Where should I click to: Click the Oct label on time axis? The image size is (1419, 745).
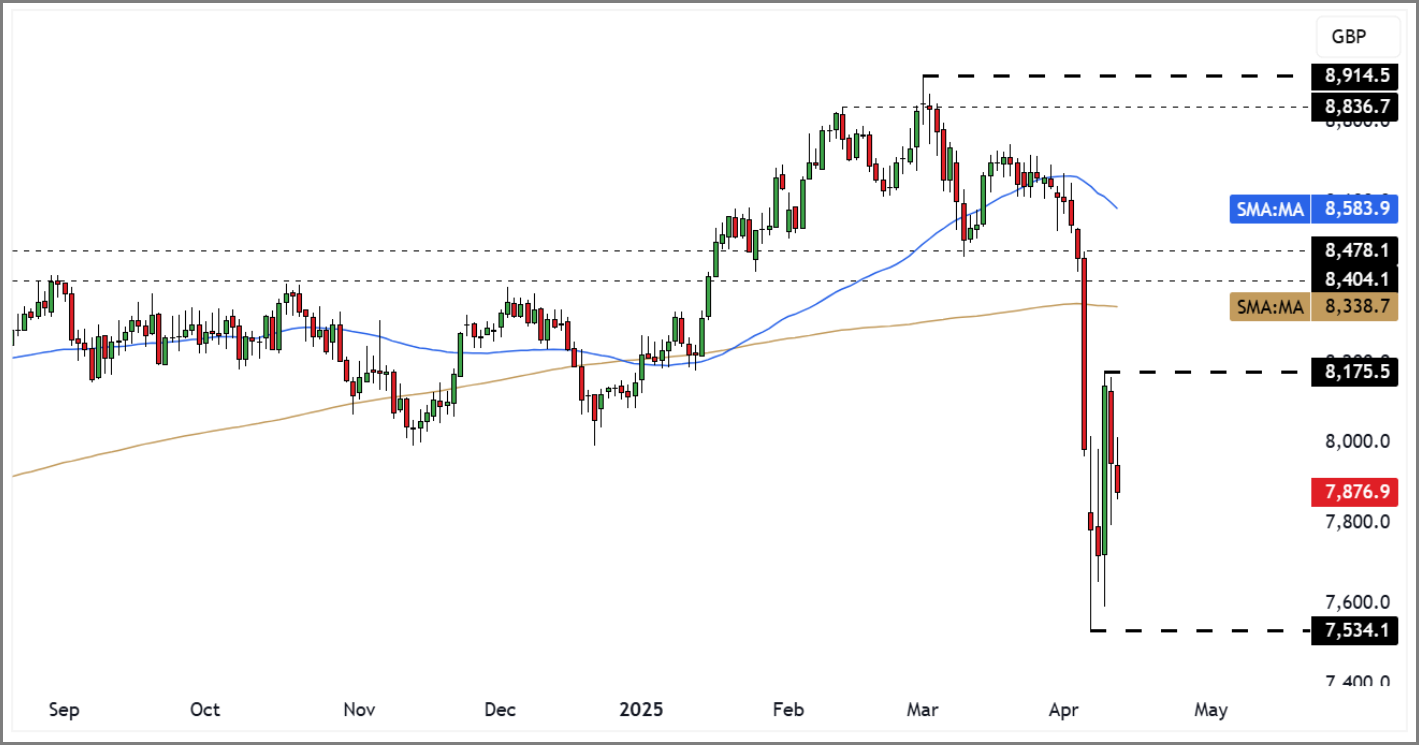205,710
